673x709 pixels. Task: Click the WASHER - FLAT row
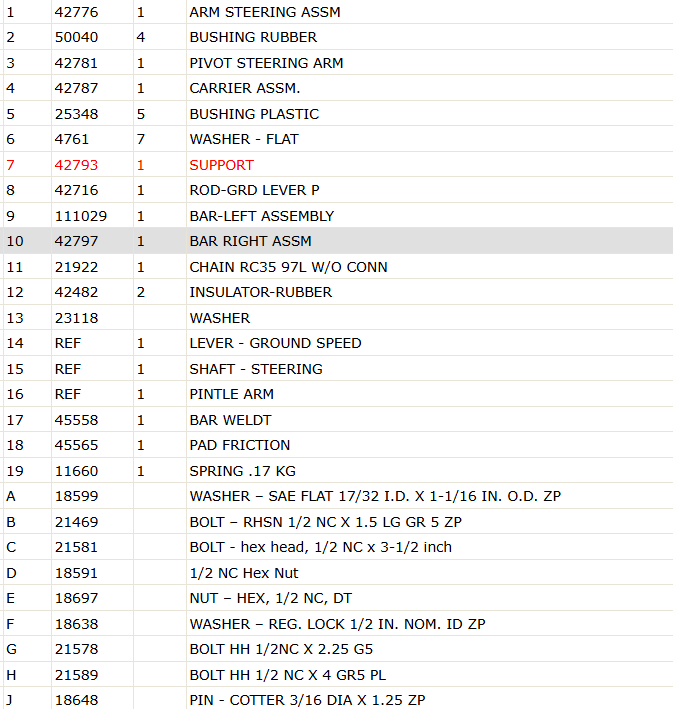(x=336, y=139)
